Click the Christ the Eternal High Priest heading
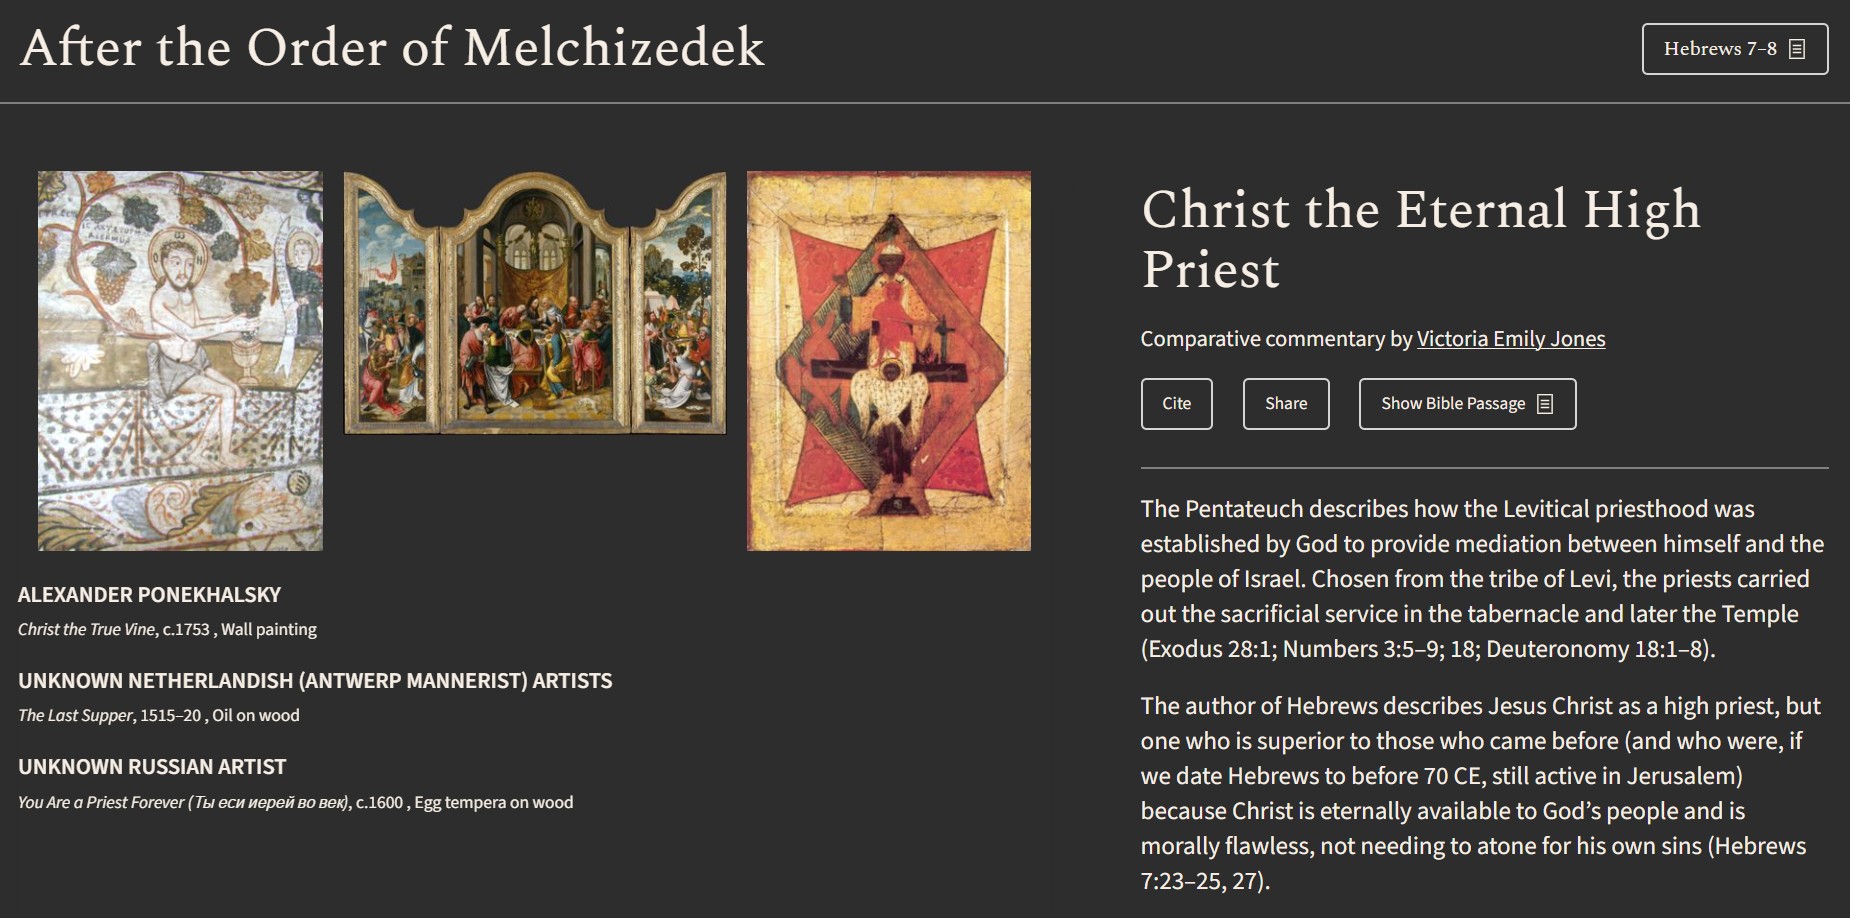 (x=1419, y=238)
